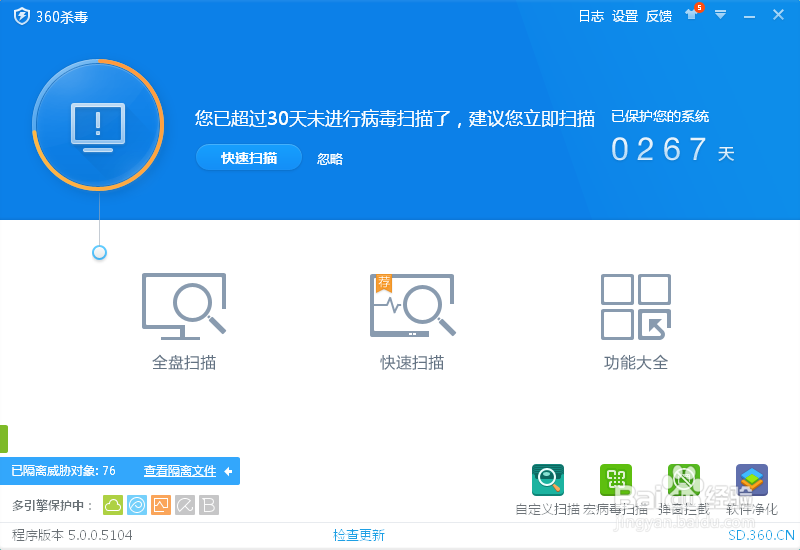The width and height of the screenshot is (800, 550).
Task: Expand the title bar dropdown triangle menu
Action: [720, 15]
